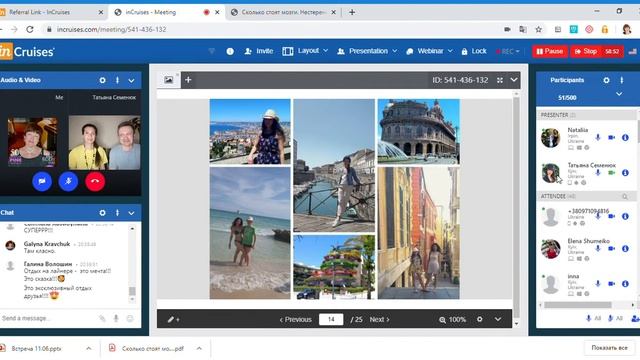
Task: Toggle inna's microphone
Action: pos(598,284)
